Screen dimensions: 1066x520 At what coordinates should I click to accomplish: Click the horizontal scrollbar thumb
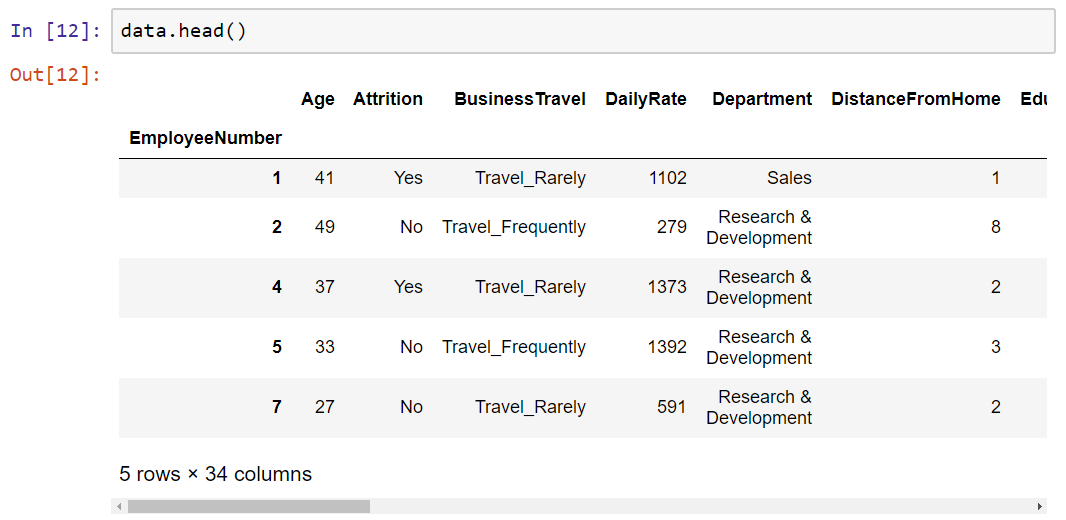(249, 506)
